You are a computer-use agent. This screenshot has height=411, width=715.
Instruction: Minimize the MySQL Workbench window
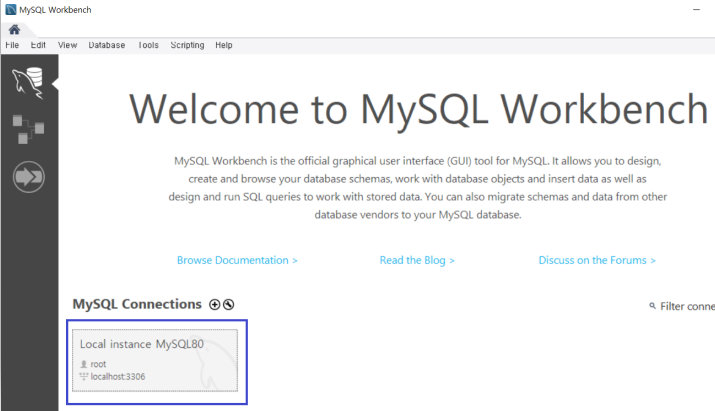click(x=696, y=10)
